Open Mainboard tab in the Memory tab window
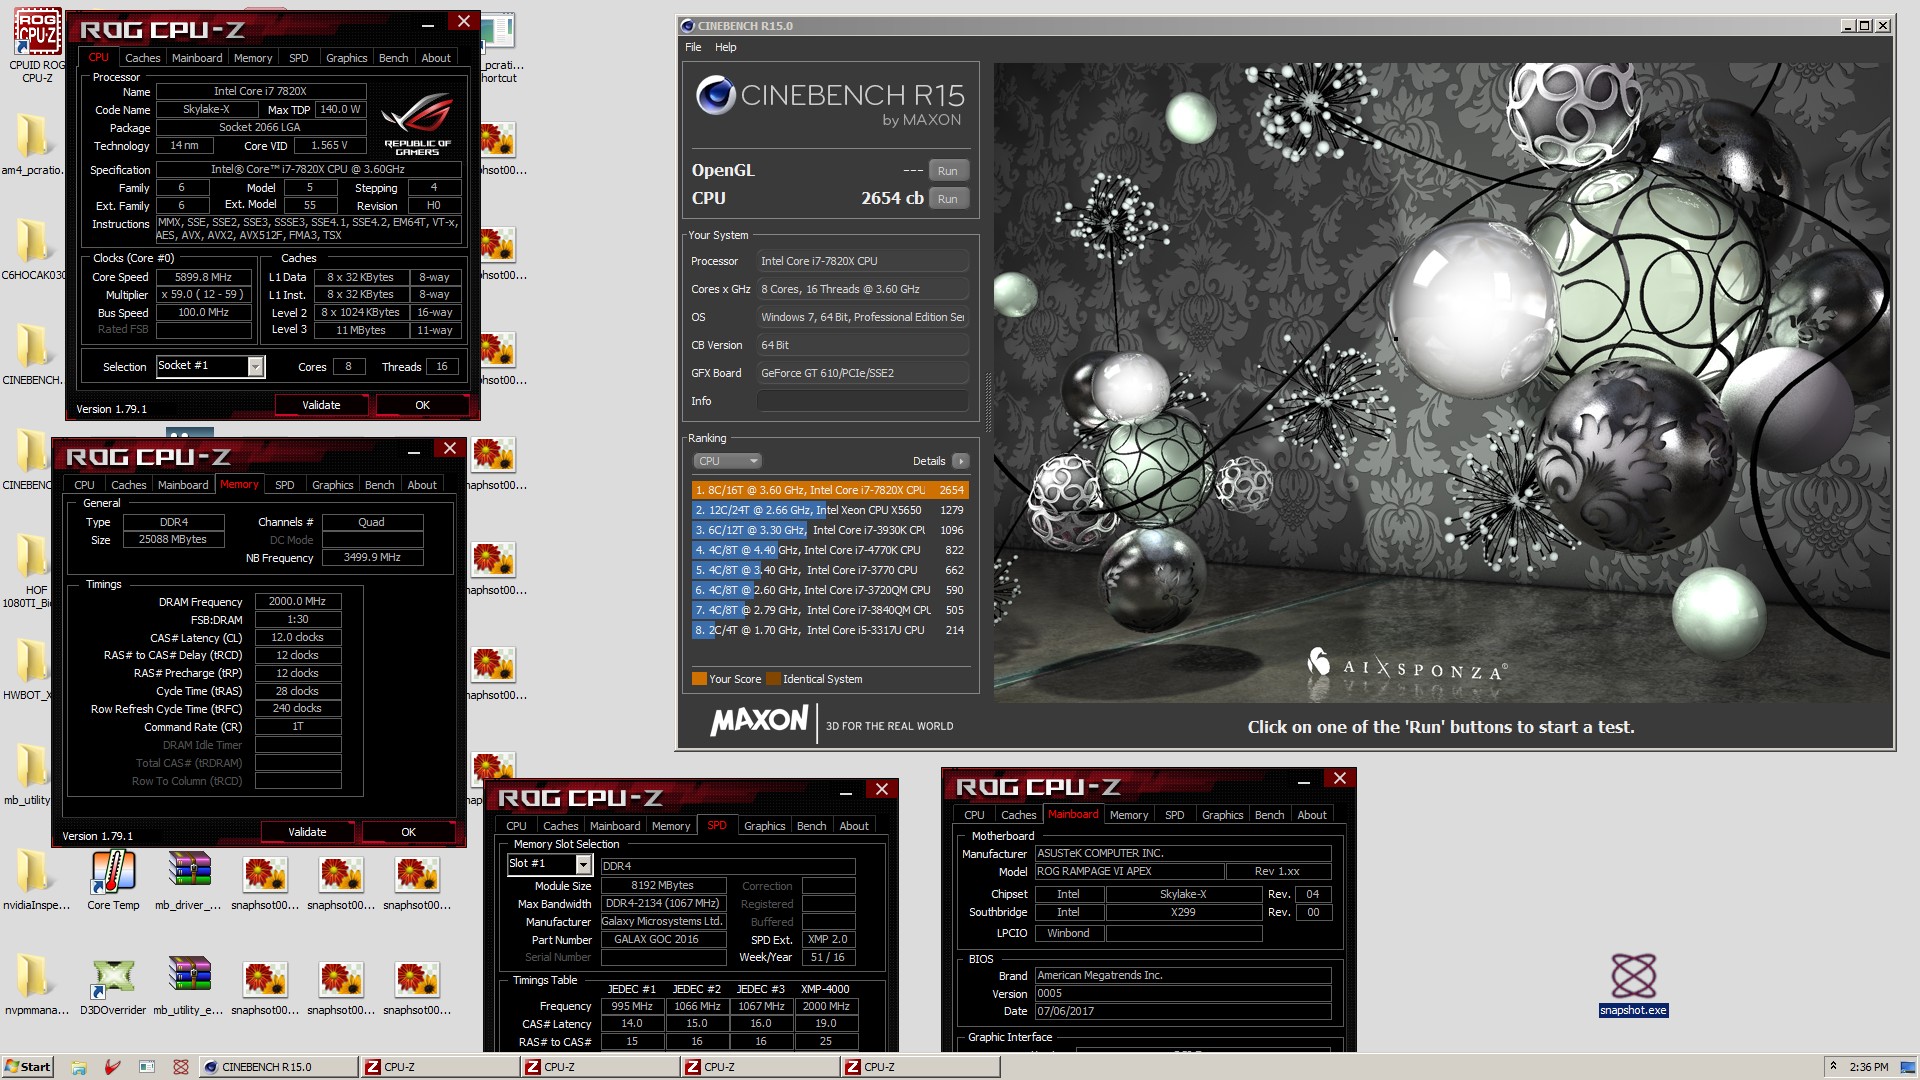Image resolution: width=1920 pixels, height=1080 pixels. tap(183, 485)
